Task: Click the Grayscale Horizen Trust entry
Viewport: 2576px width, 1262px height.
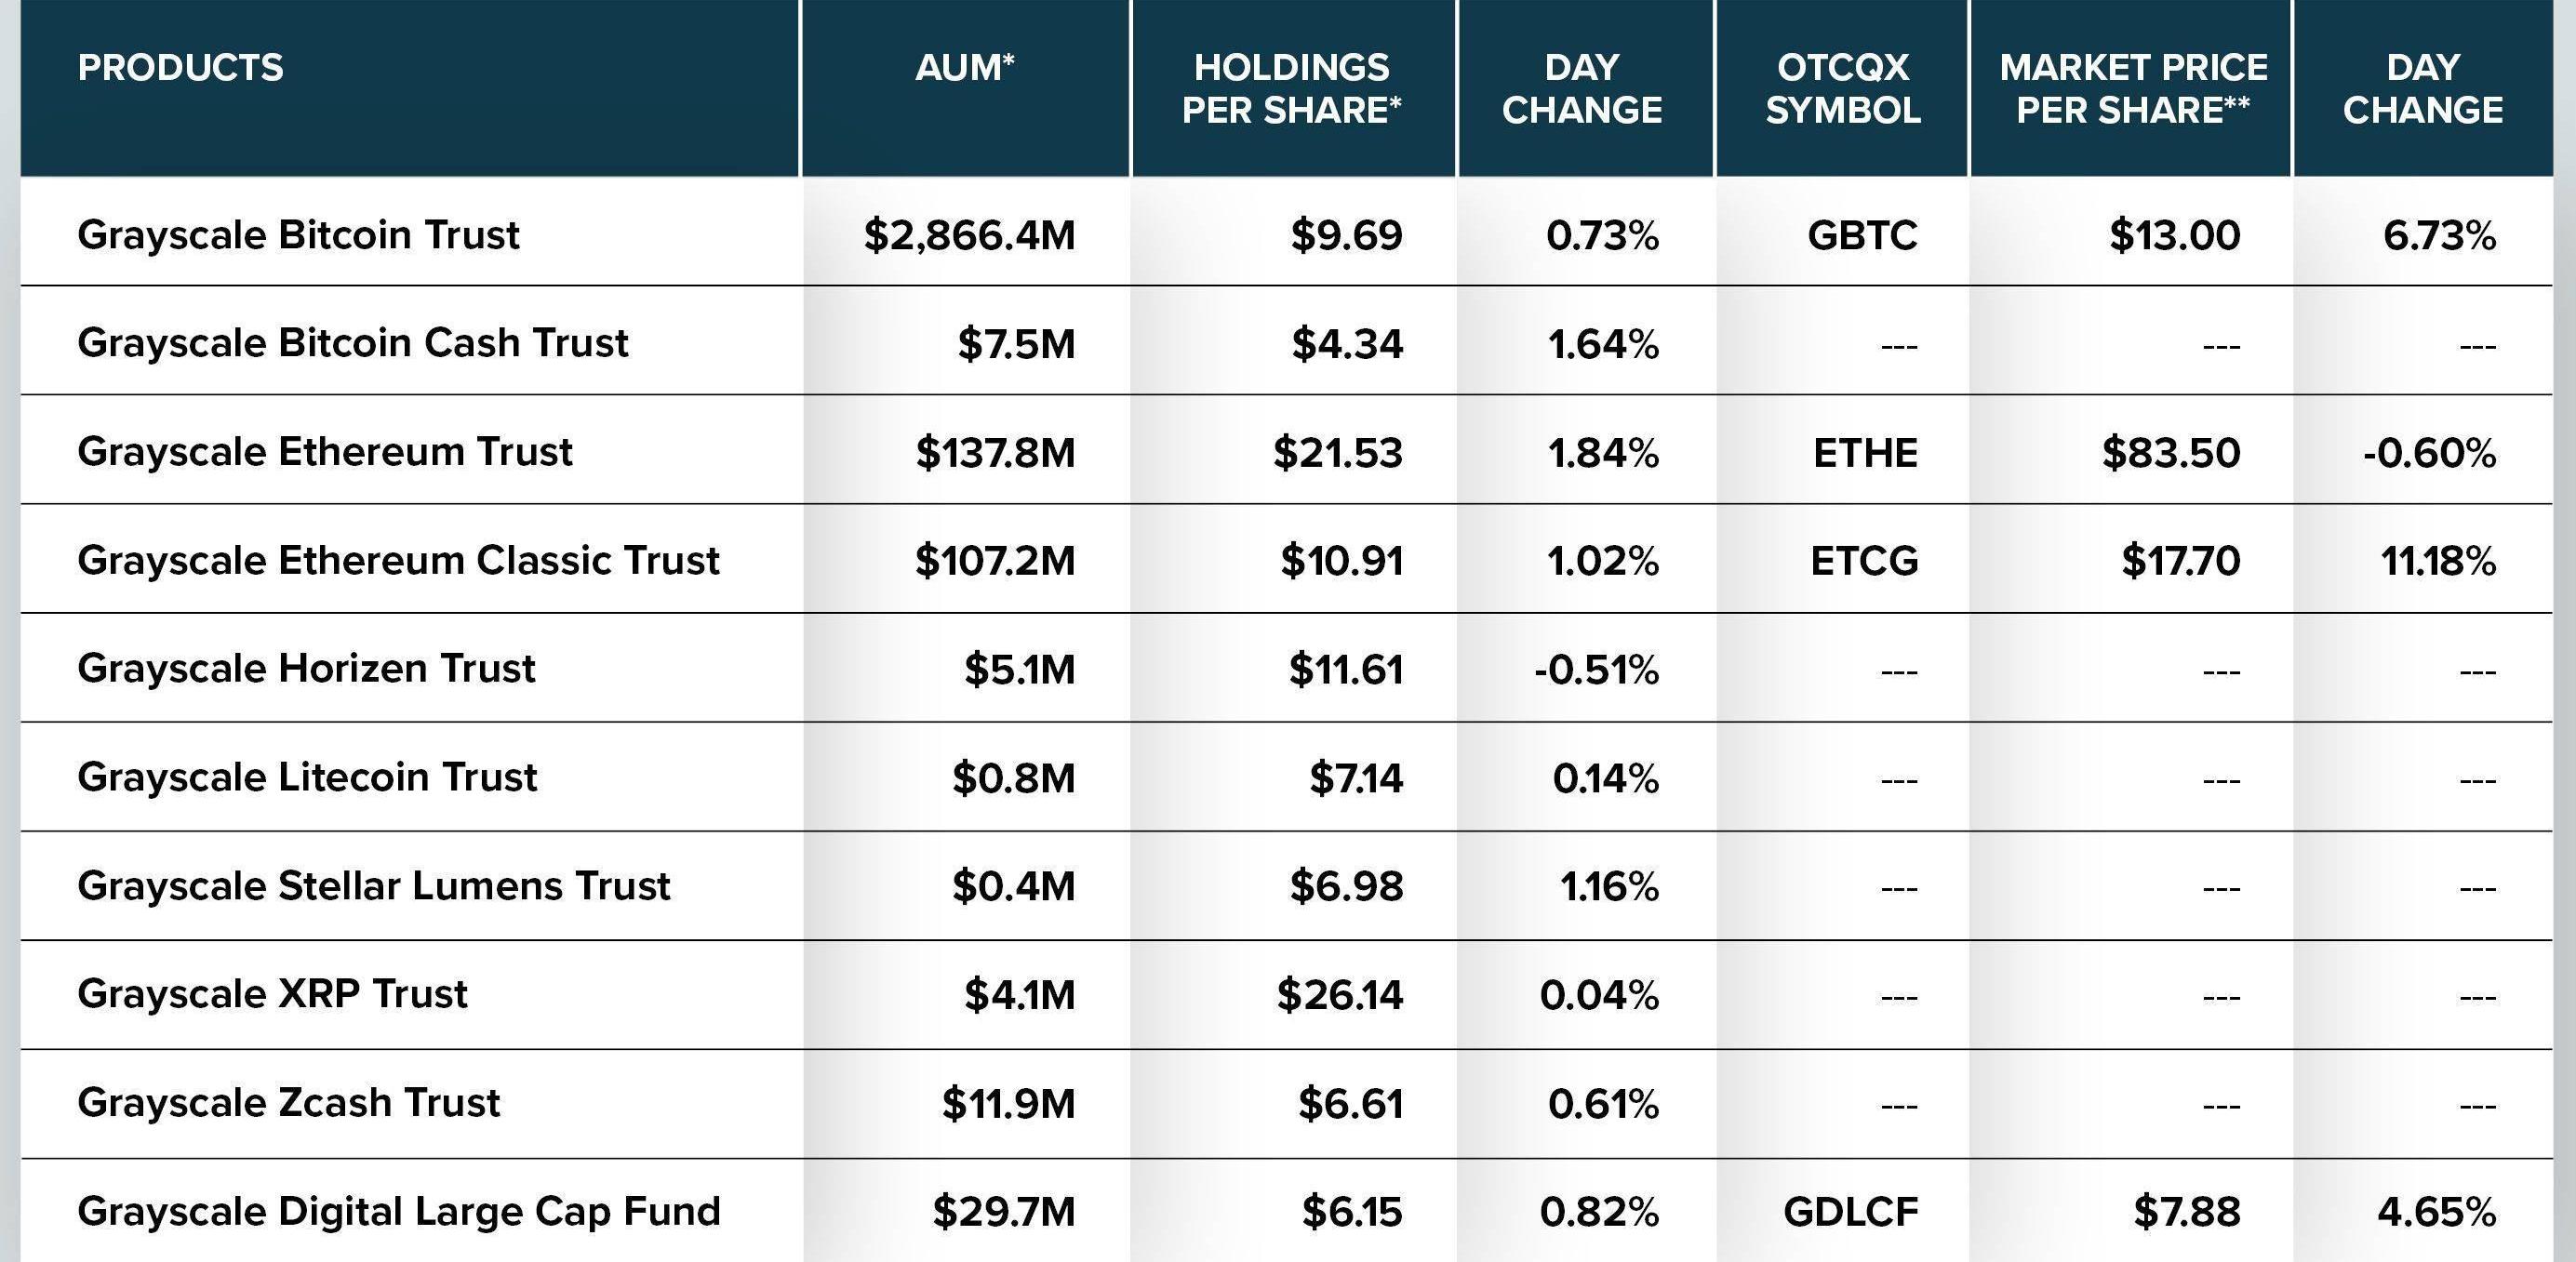Action: (306, 668)
